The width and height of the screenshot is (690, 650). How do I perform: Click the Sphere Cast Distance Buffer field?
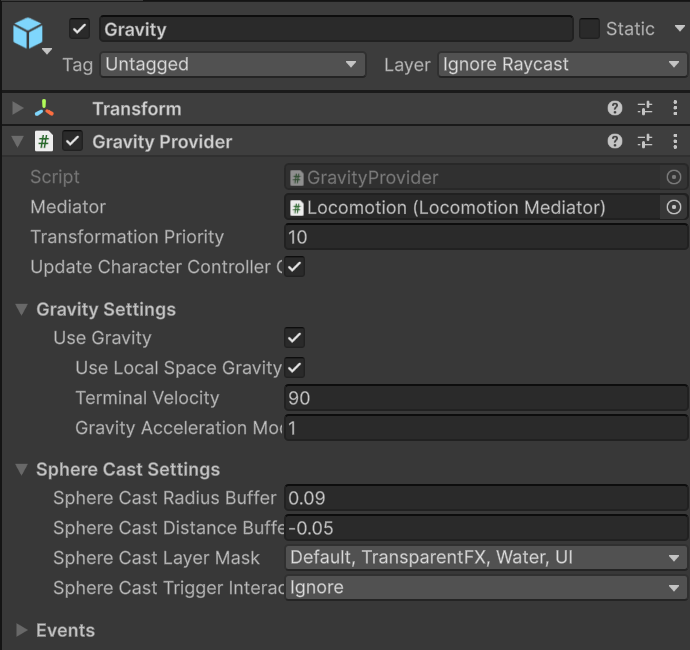[486, 528]
